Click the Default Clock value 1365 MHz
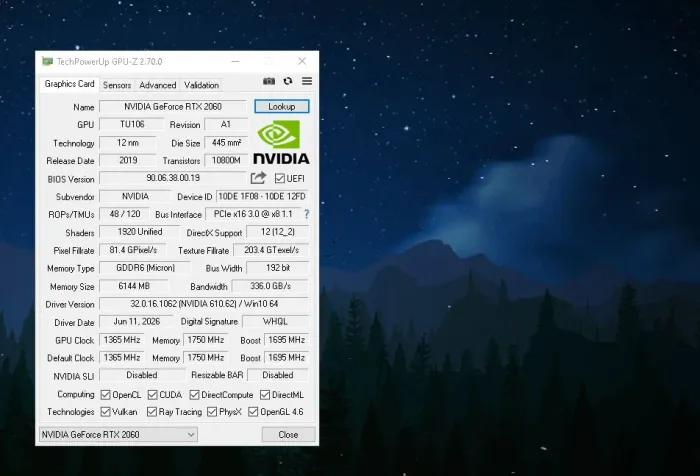This screenshot has width=700, height=476. [122, 358]
